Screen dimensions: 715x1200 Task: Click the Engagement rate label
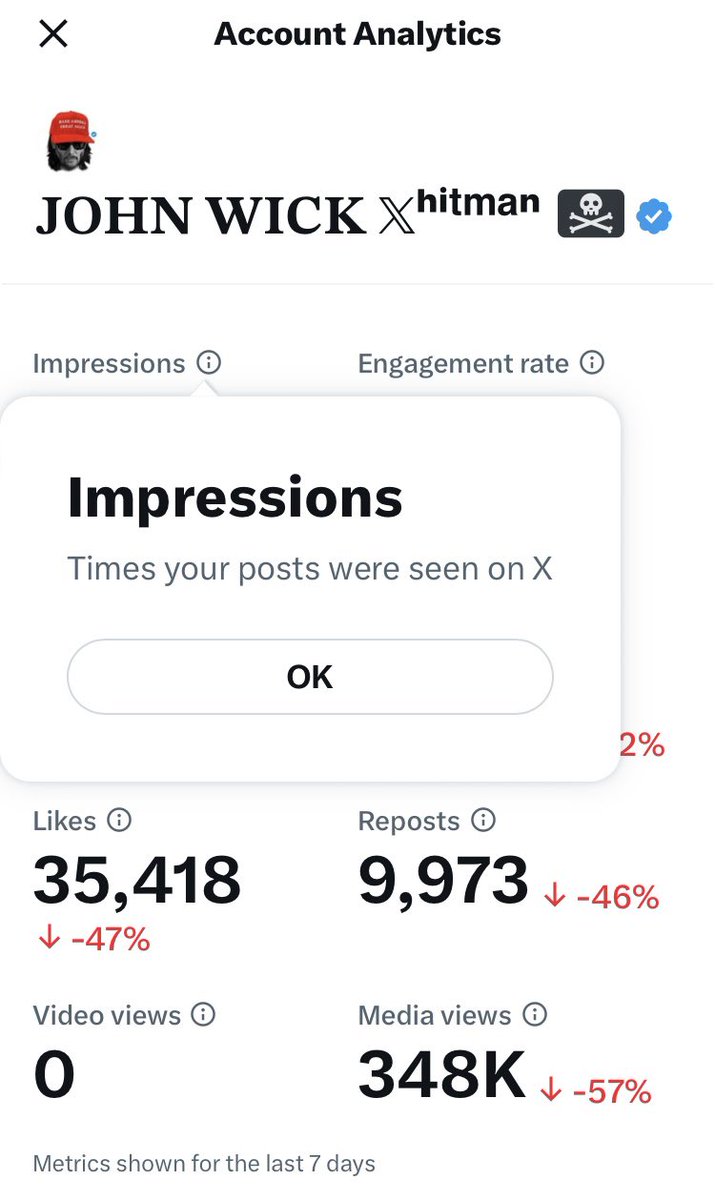click(x=463, y=363)
